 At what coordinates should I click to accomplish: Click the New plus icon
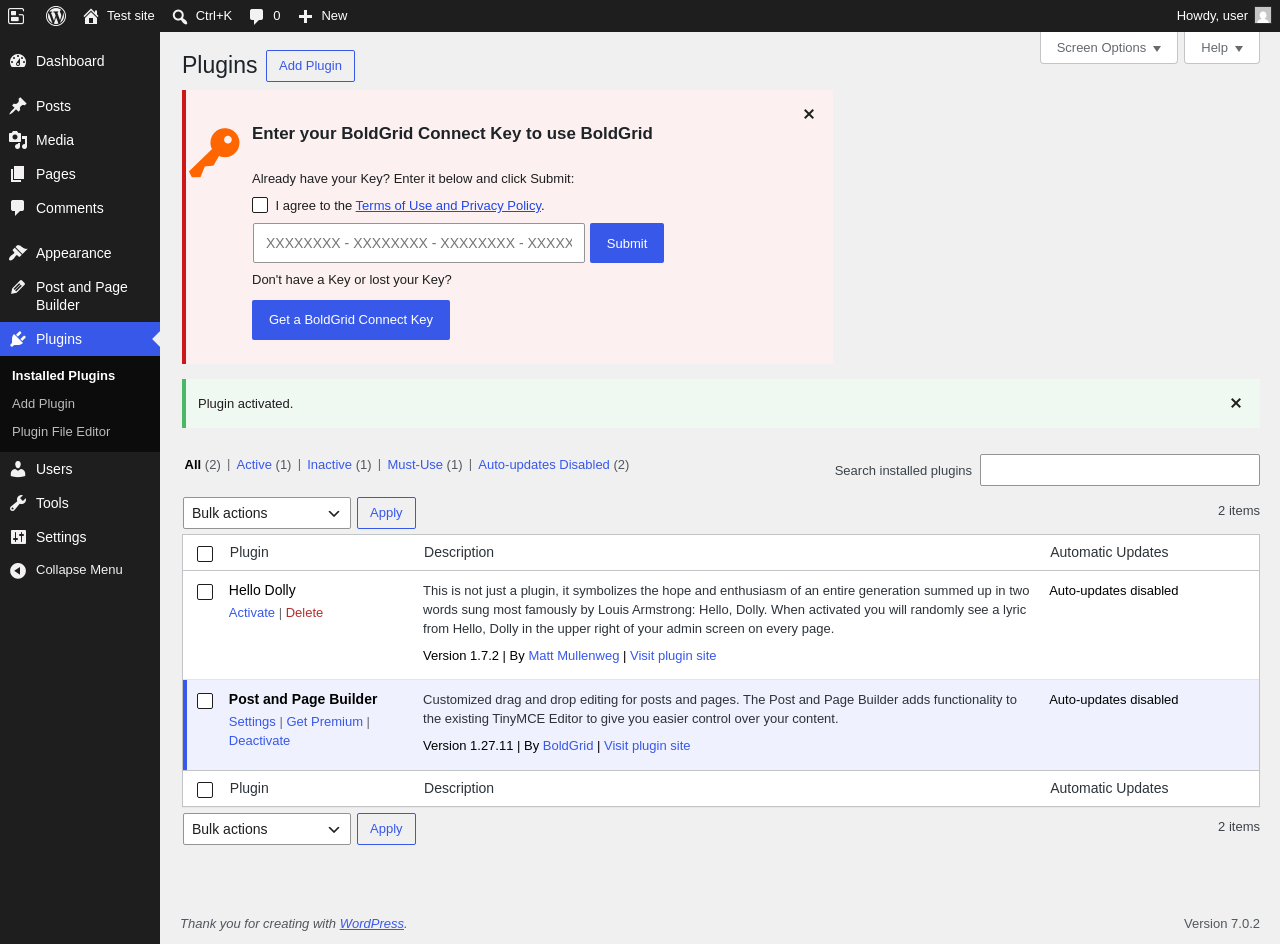coord(305,16)
